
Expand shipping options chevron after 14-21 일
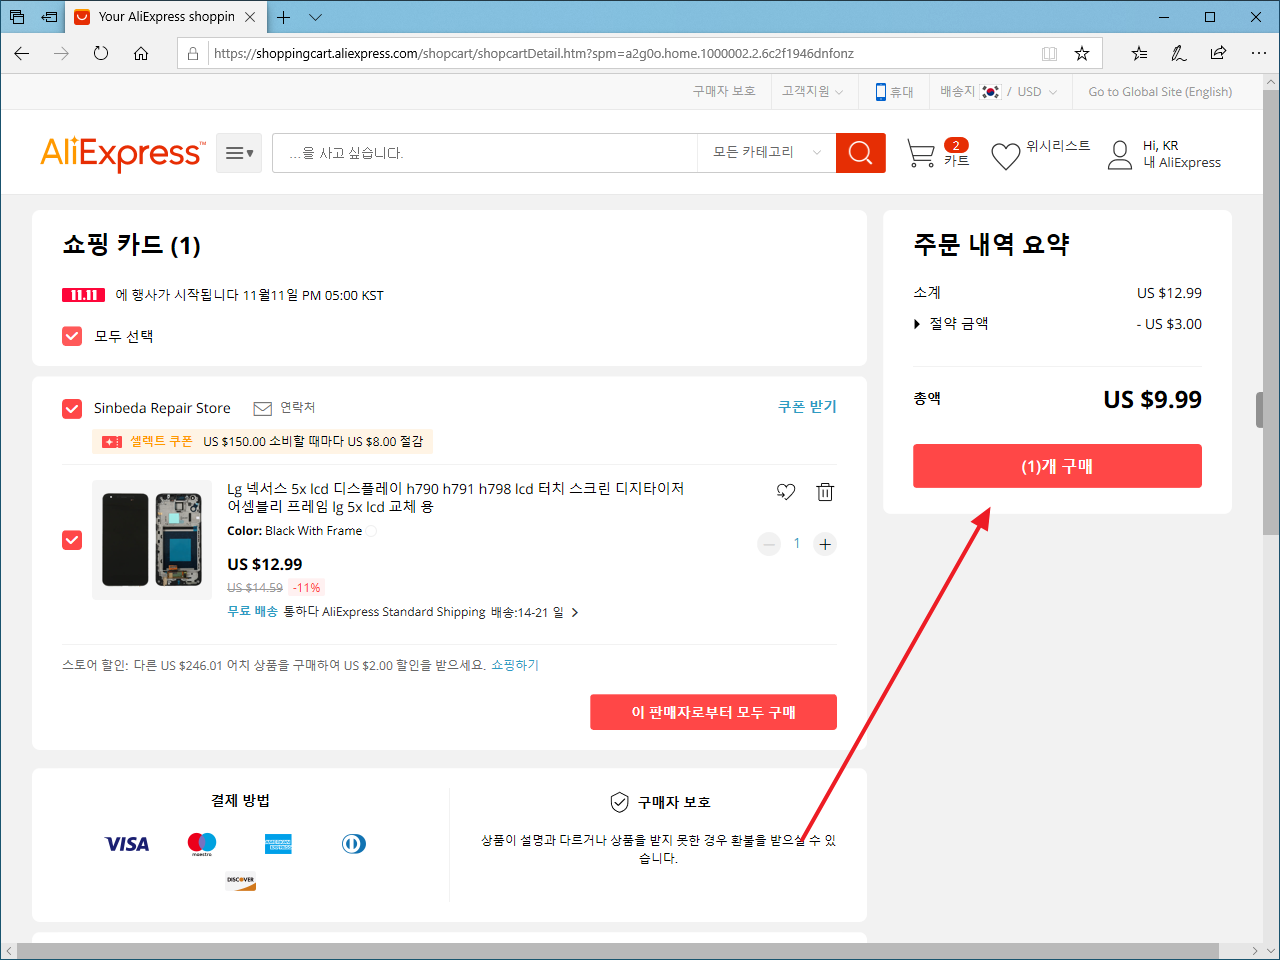coord(575,612)
